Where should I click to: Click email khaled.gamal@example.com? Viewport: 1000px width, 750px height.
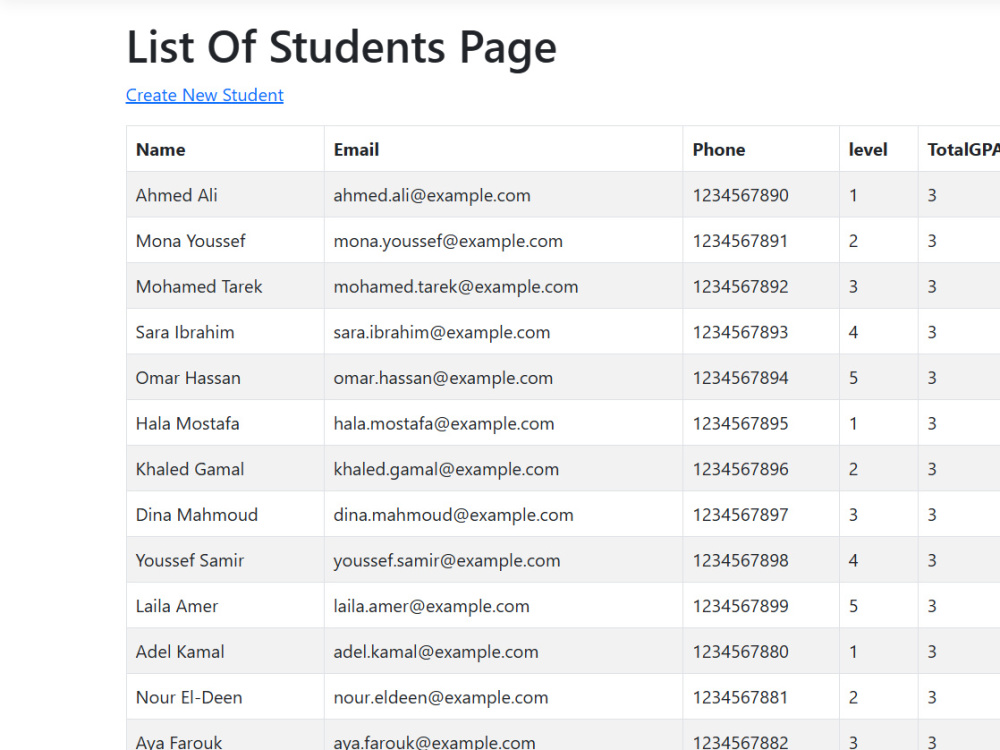point(446,469)
